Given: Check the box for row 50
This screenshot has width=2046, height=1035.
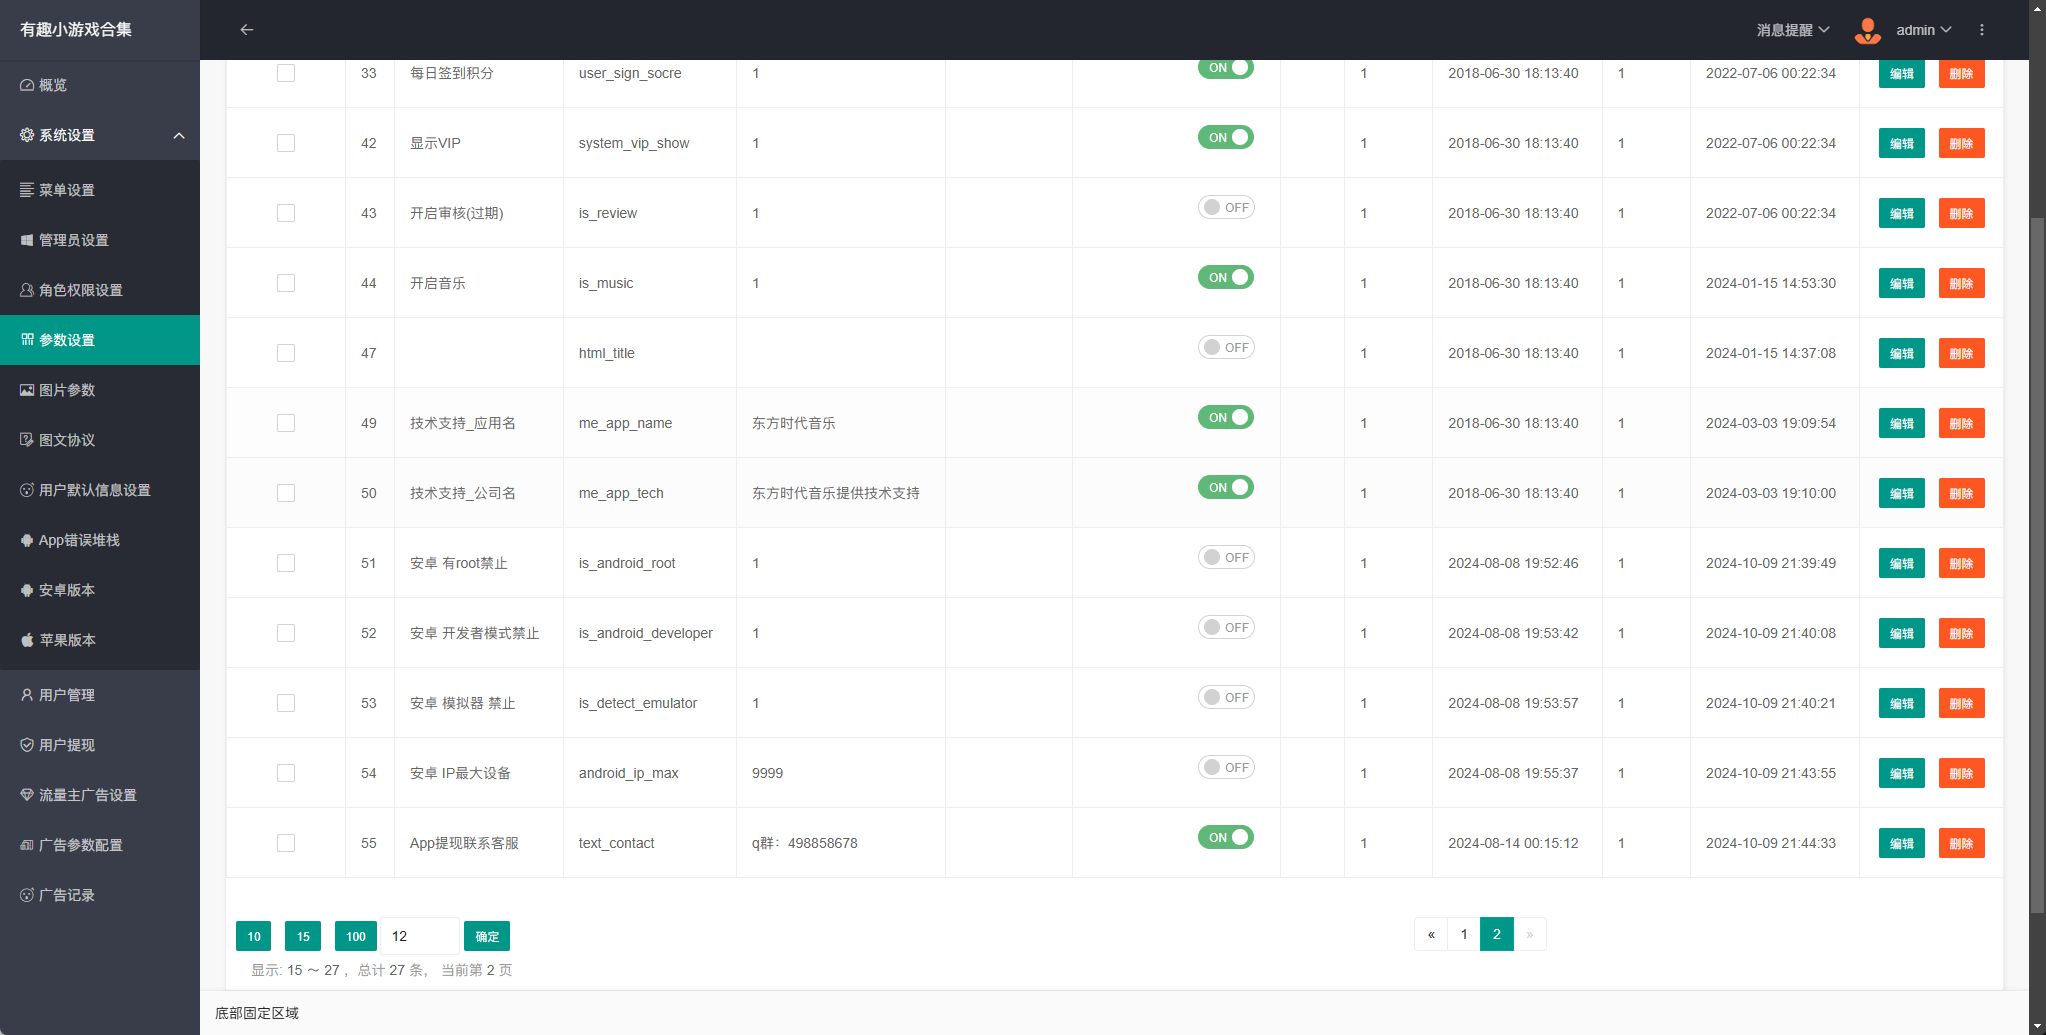Looking at the screenshot, I should [x=286, y=493].
